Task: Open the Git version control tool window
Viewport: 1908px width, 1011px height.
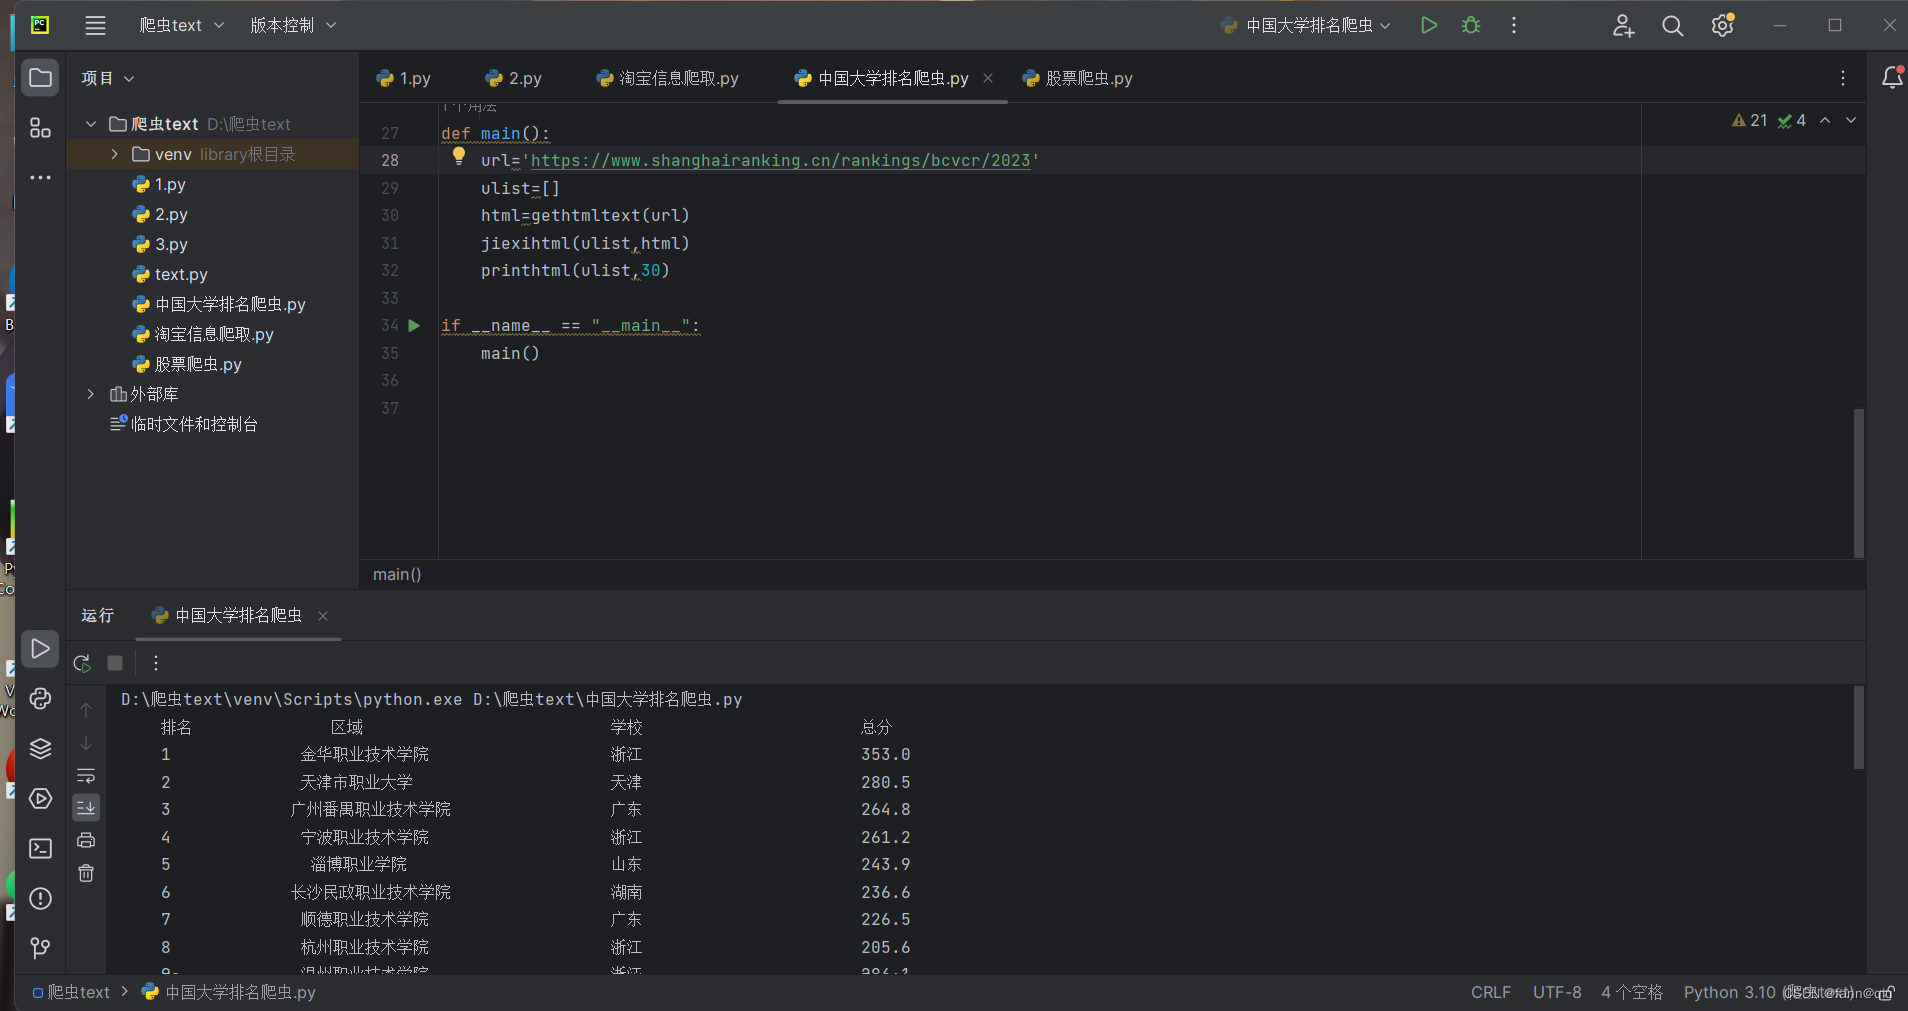Action: tap(40, 948)
